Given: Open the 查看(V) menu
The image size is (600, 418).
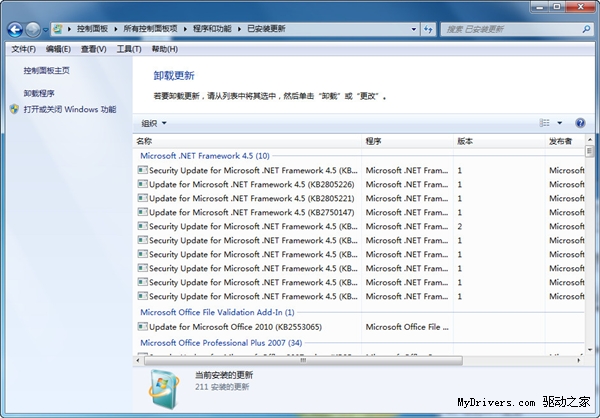Looking at the screenshot, I should (x=93, y=49).
